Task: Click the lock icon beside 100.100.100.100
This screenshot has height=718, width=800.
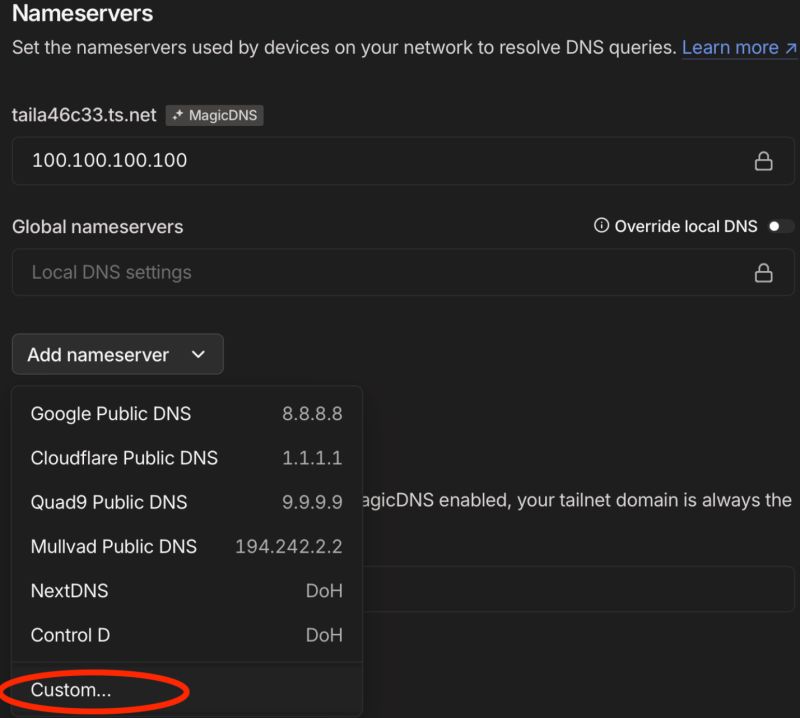Action: (x=764, y=160)
